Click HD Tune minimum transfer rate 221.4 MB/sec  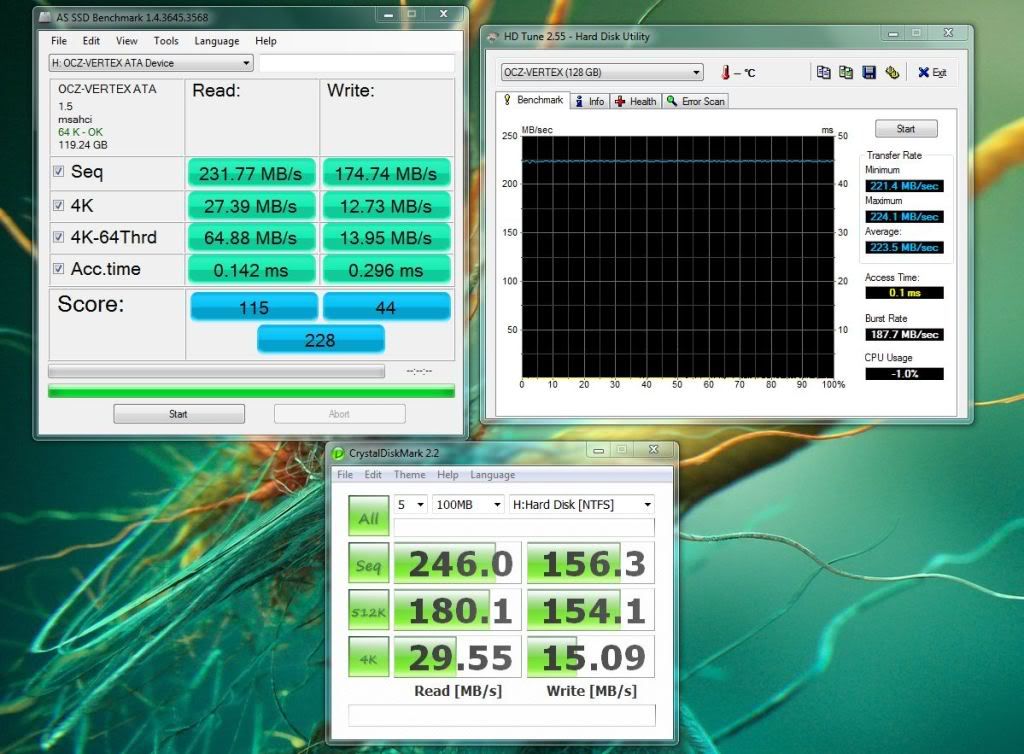(904, 186)
